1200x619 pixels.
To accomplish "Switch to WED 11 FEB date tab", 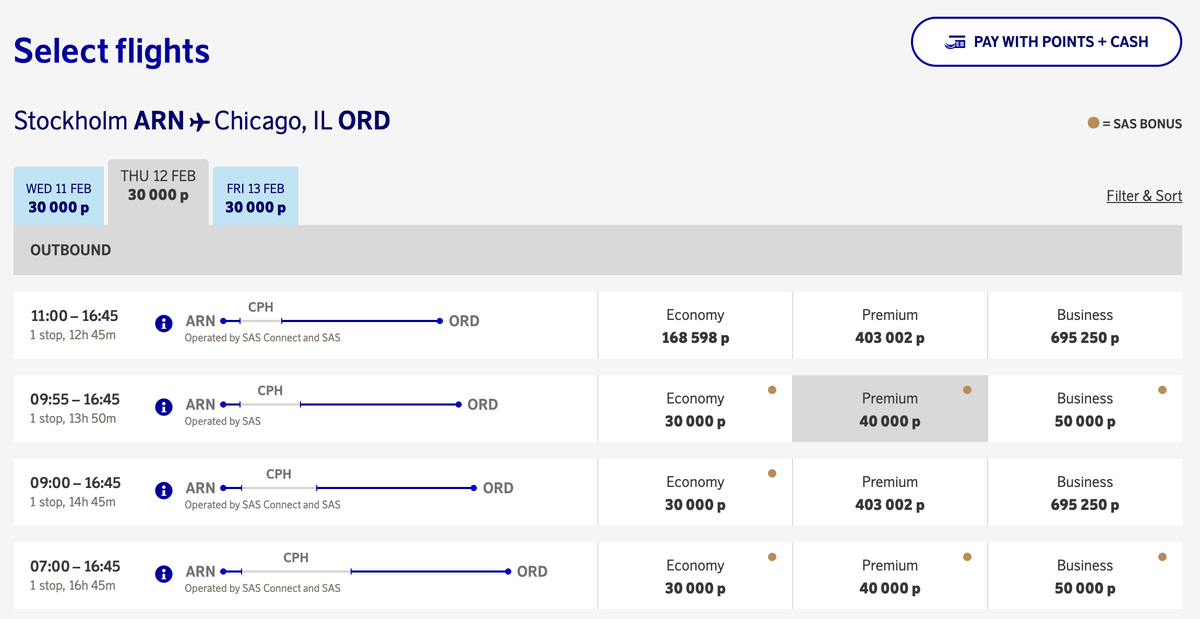I will [x=58, y=197].
